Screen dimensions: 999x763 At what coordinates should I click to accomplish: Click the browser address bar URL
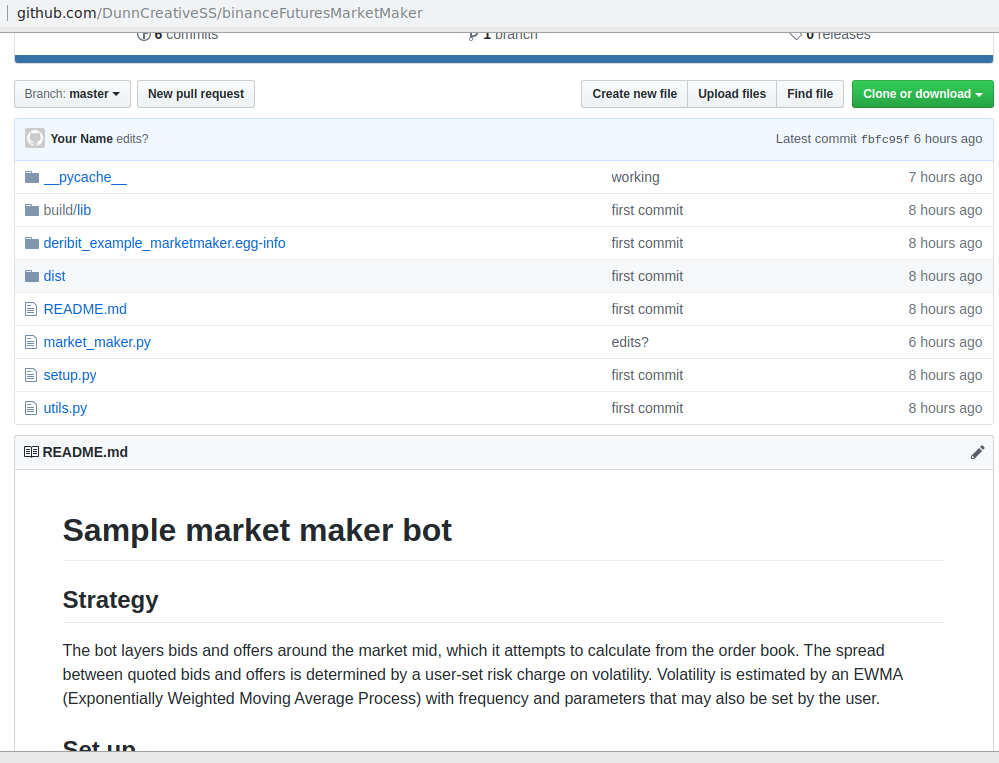click(220, 13)
